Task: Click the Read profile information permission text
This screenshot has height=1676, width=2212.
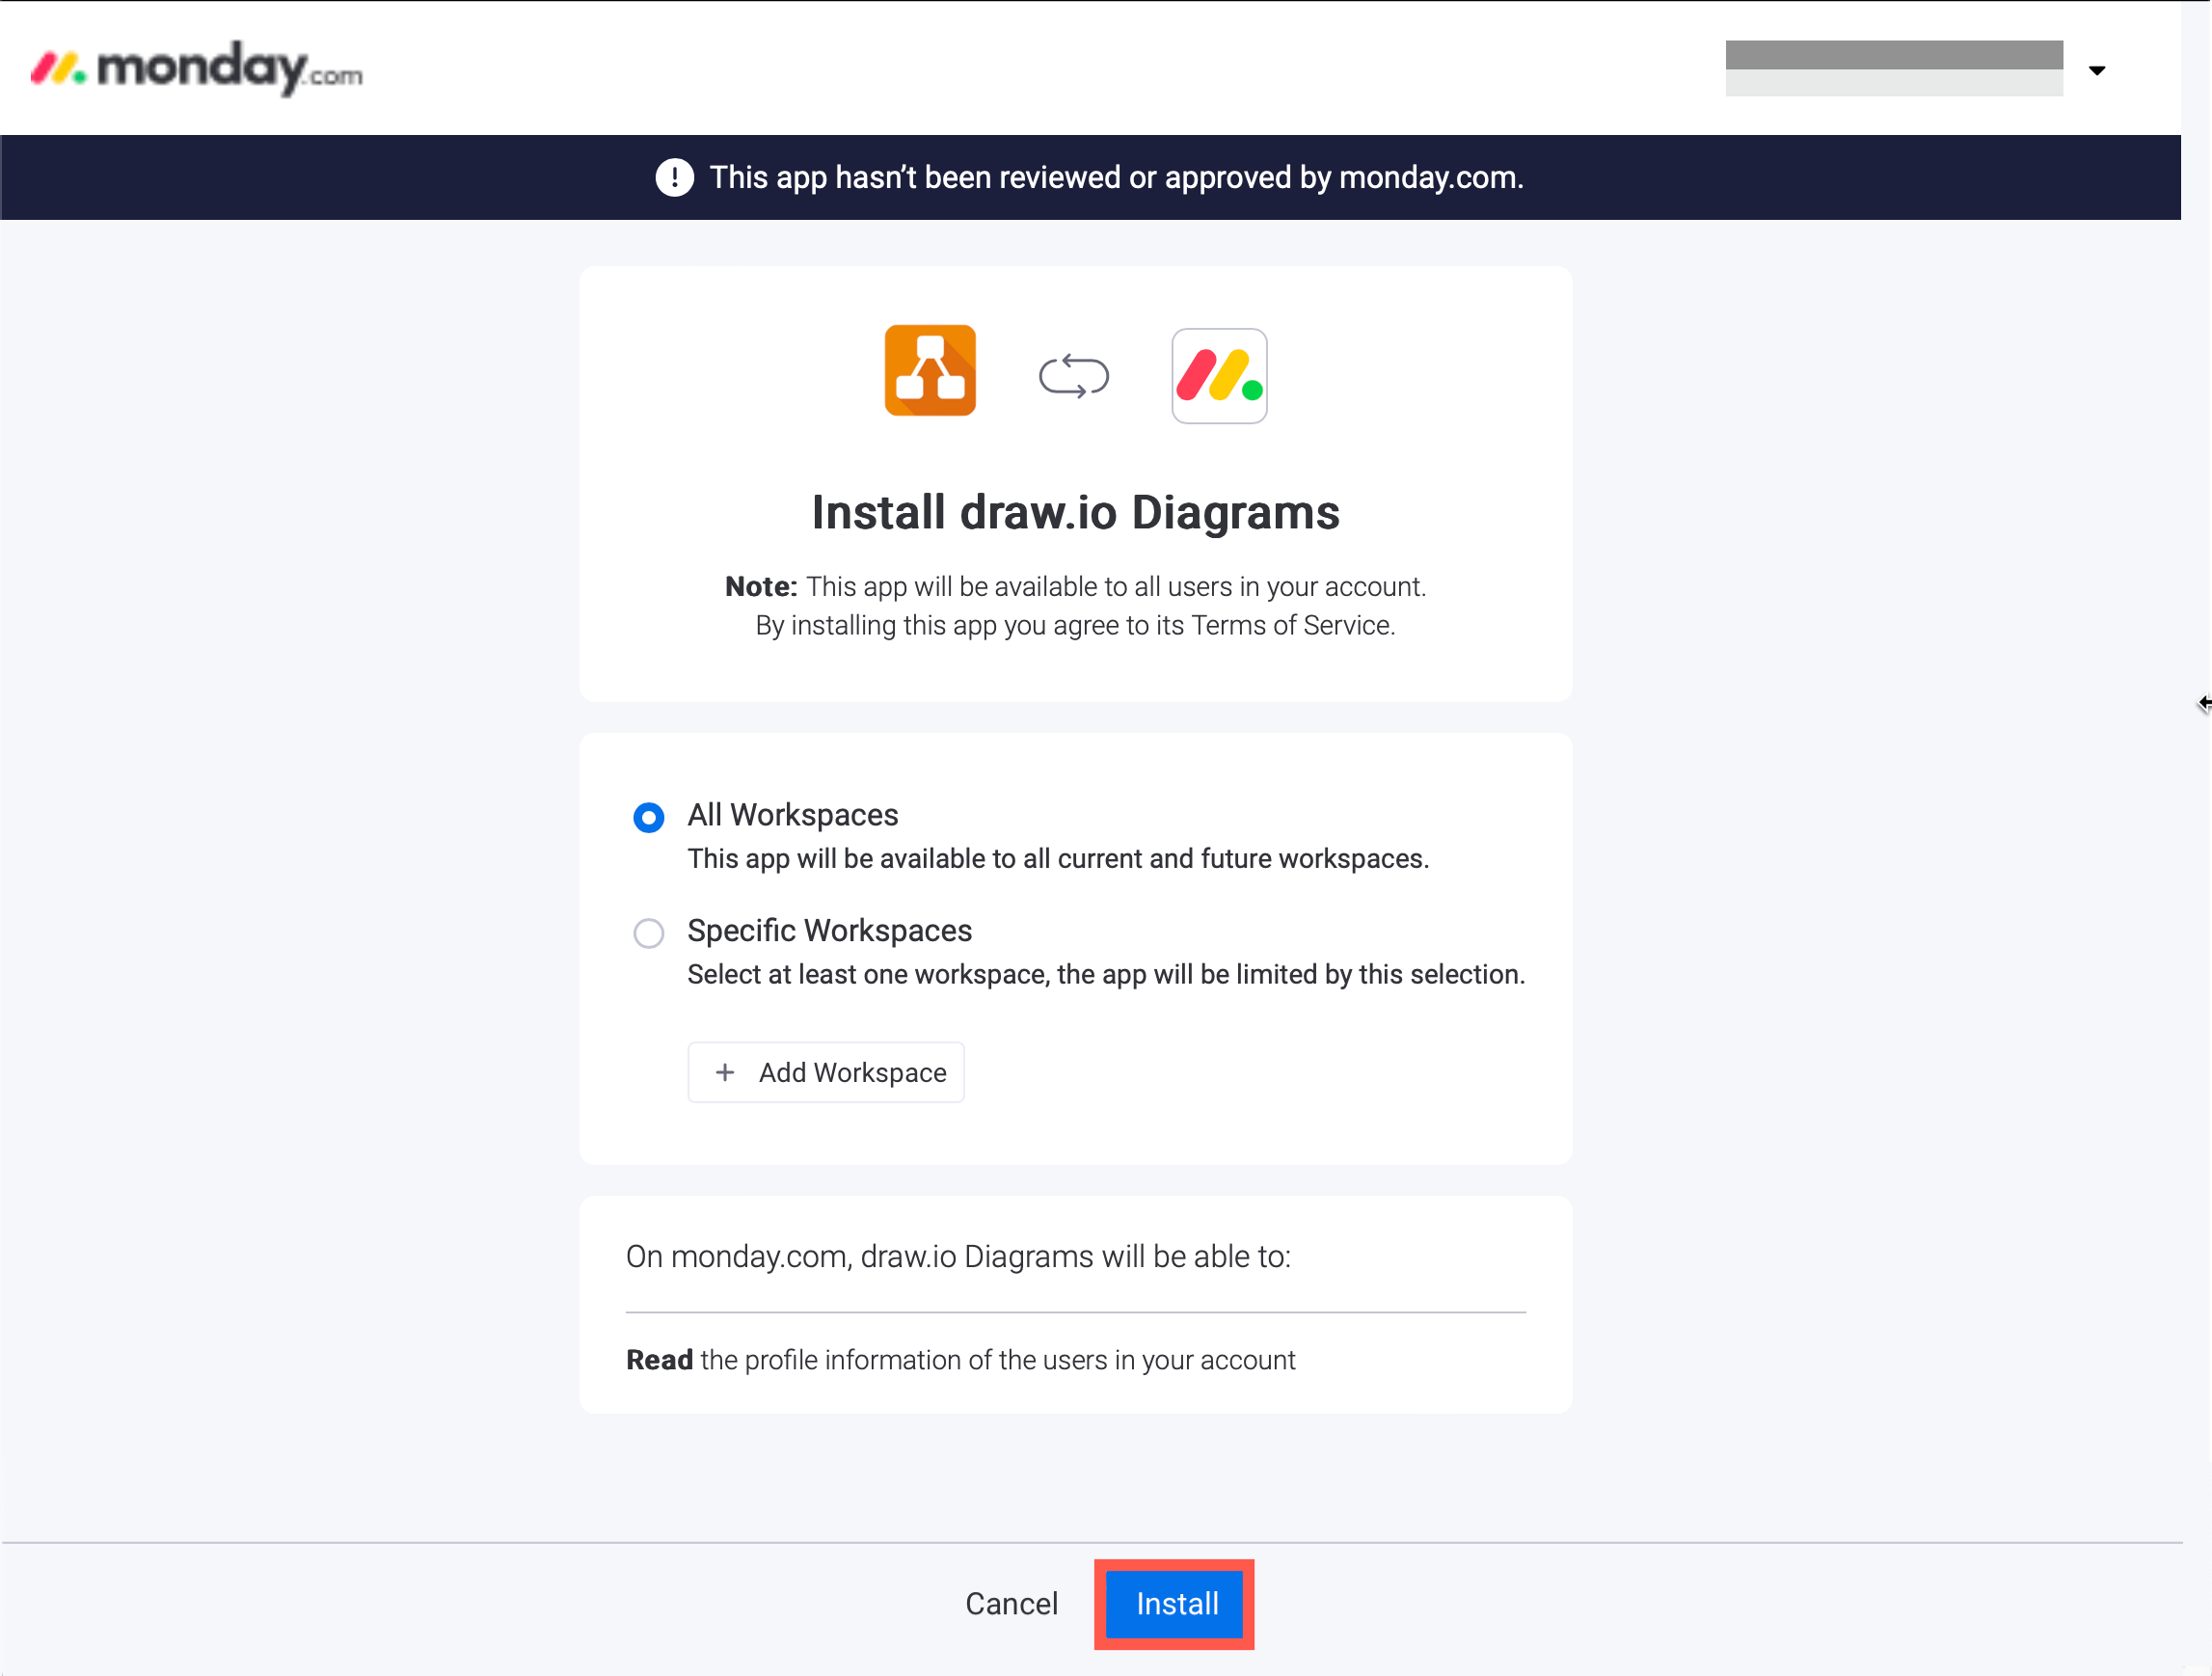Action: click(x=960, y=1360)
